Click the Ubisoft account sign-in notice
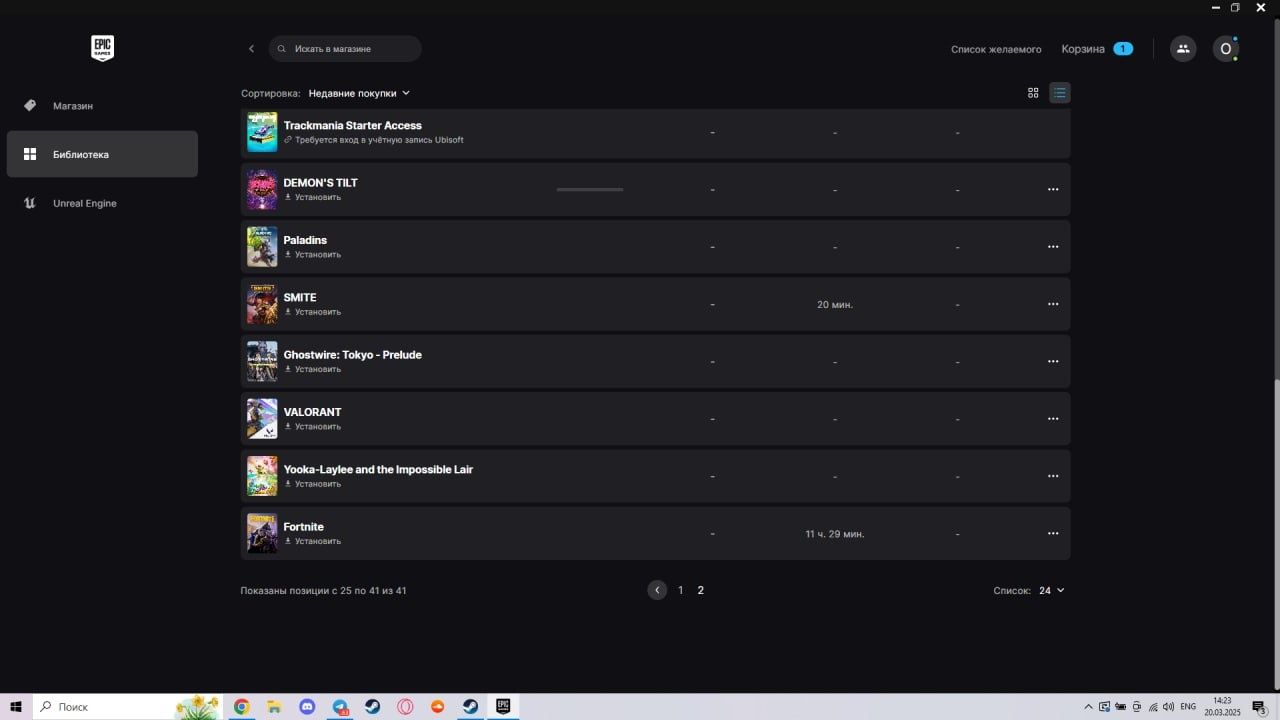The height and width of the screenshot is (720, 1280). 374,140
